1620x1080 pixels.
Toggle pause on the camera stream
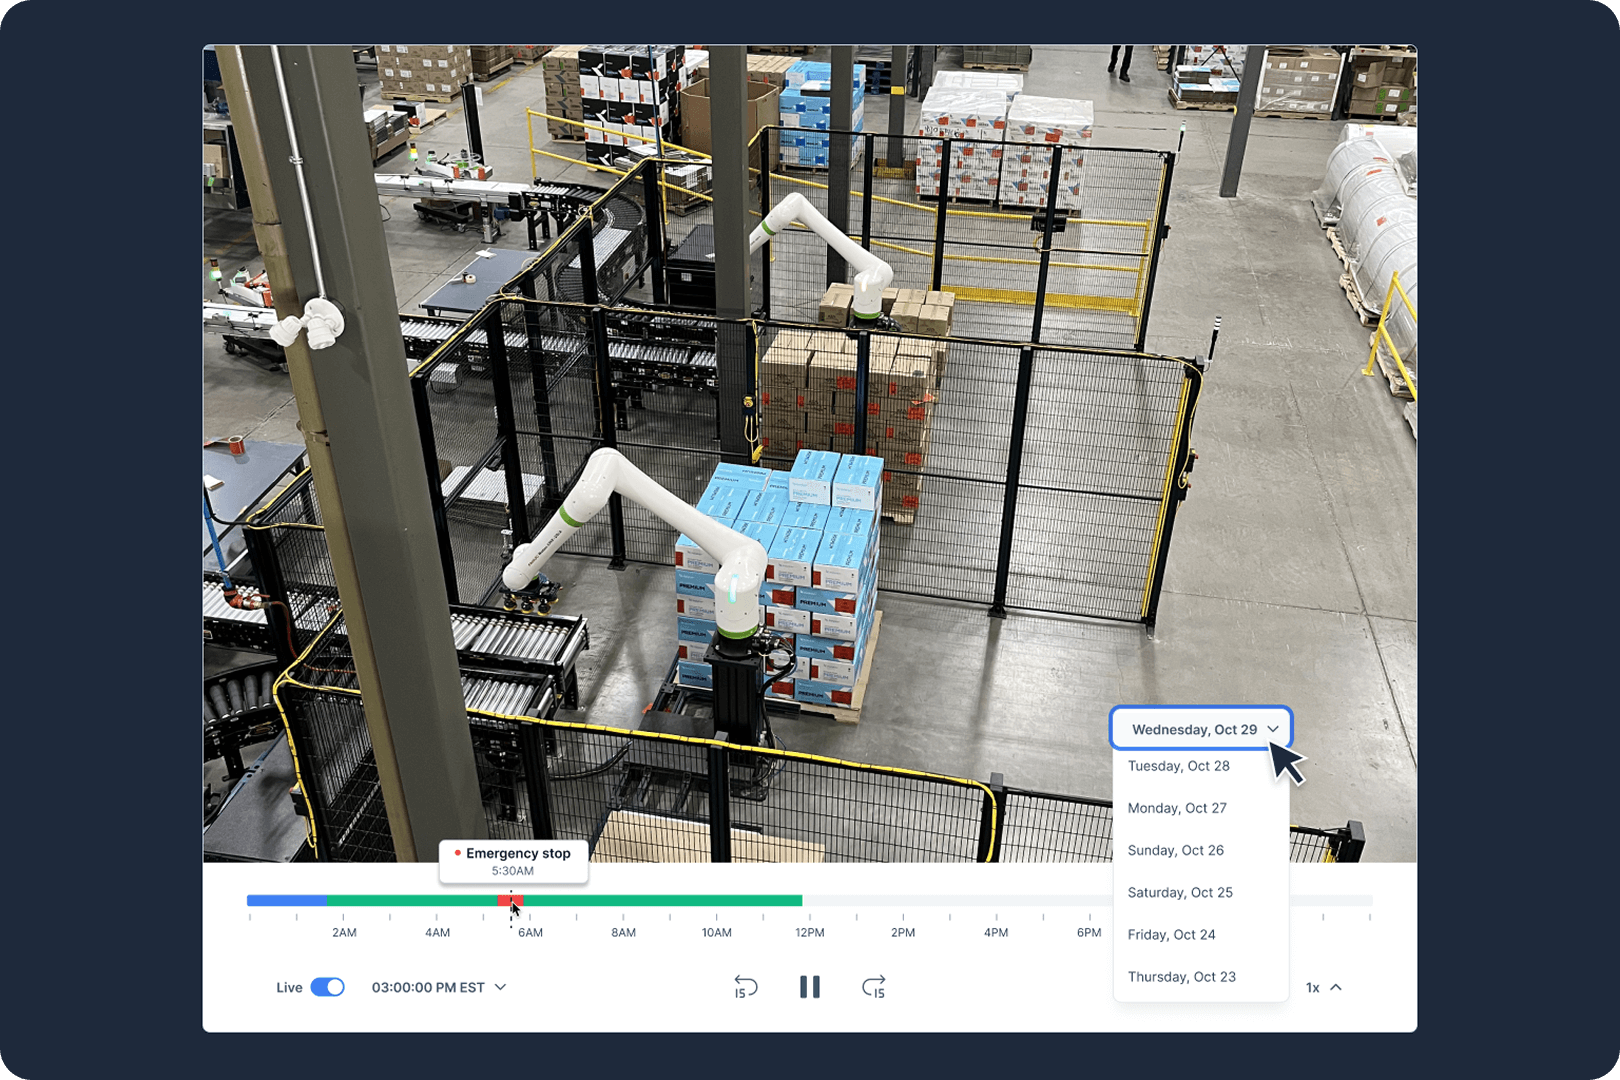[810, 988]
